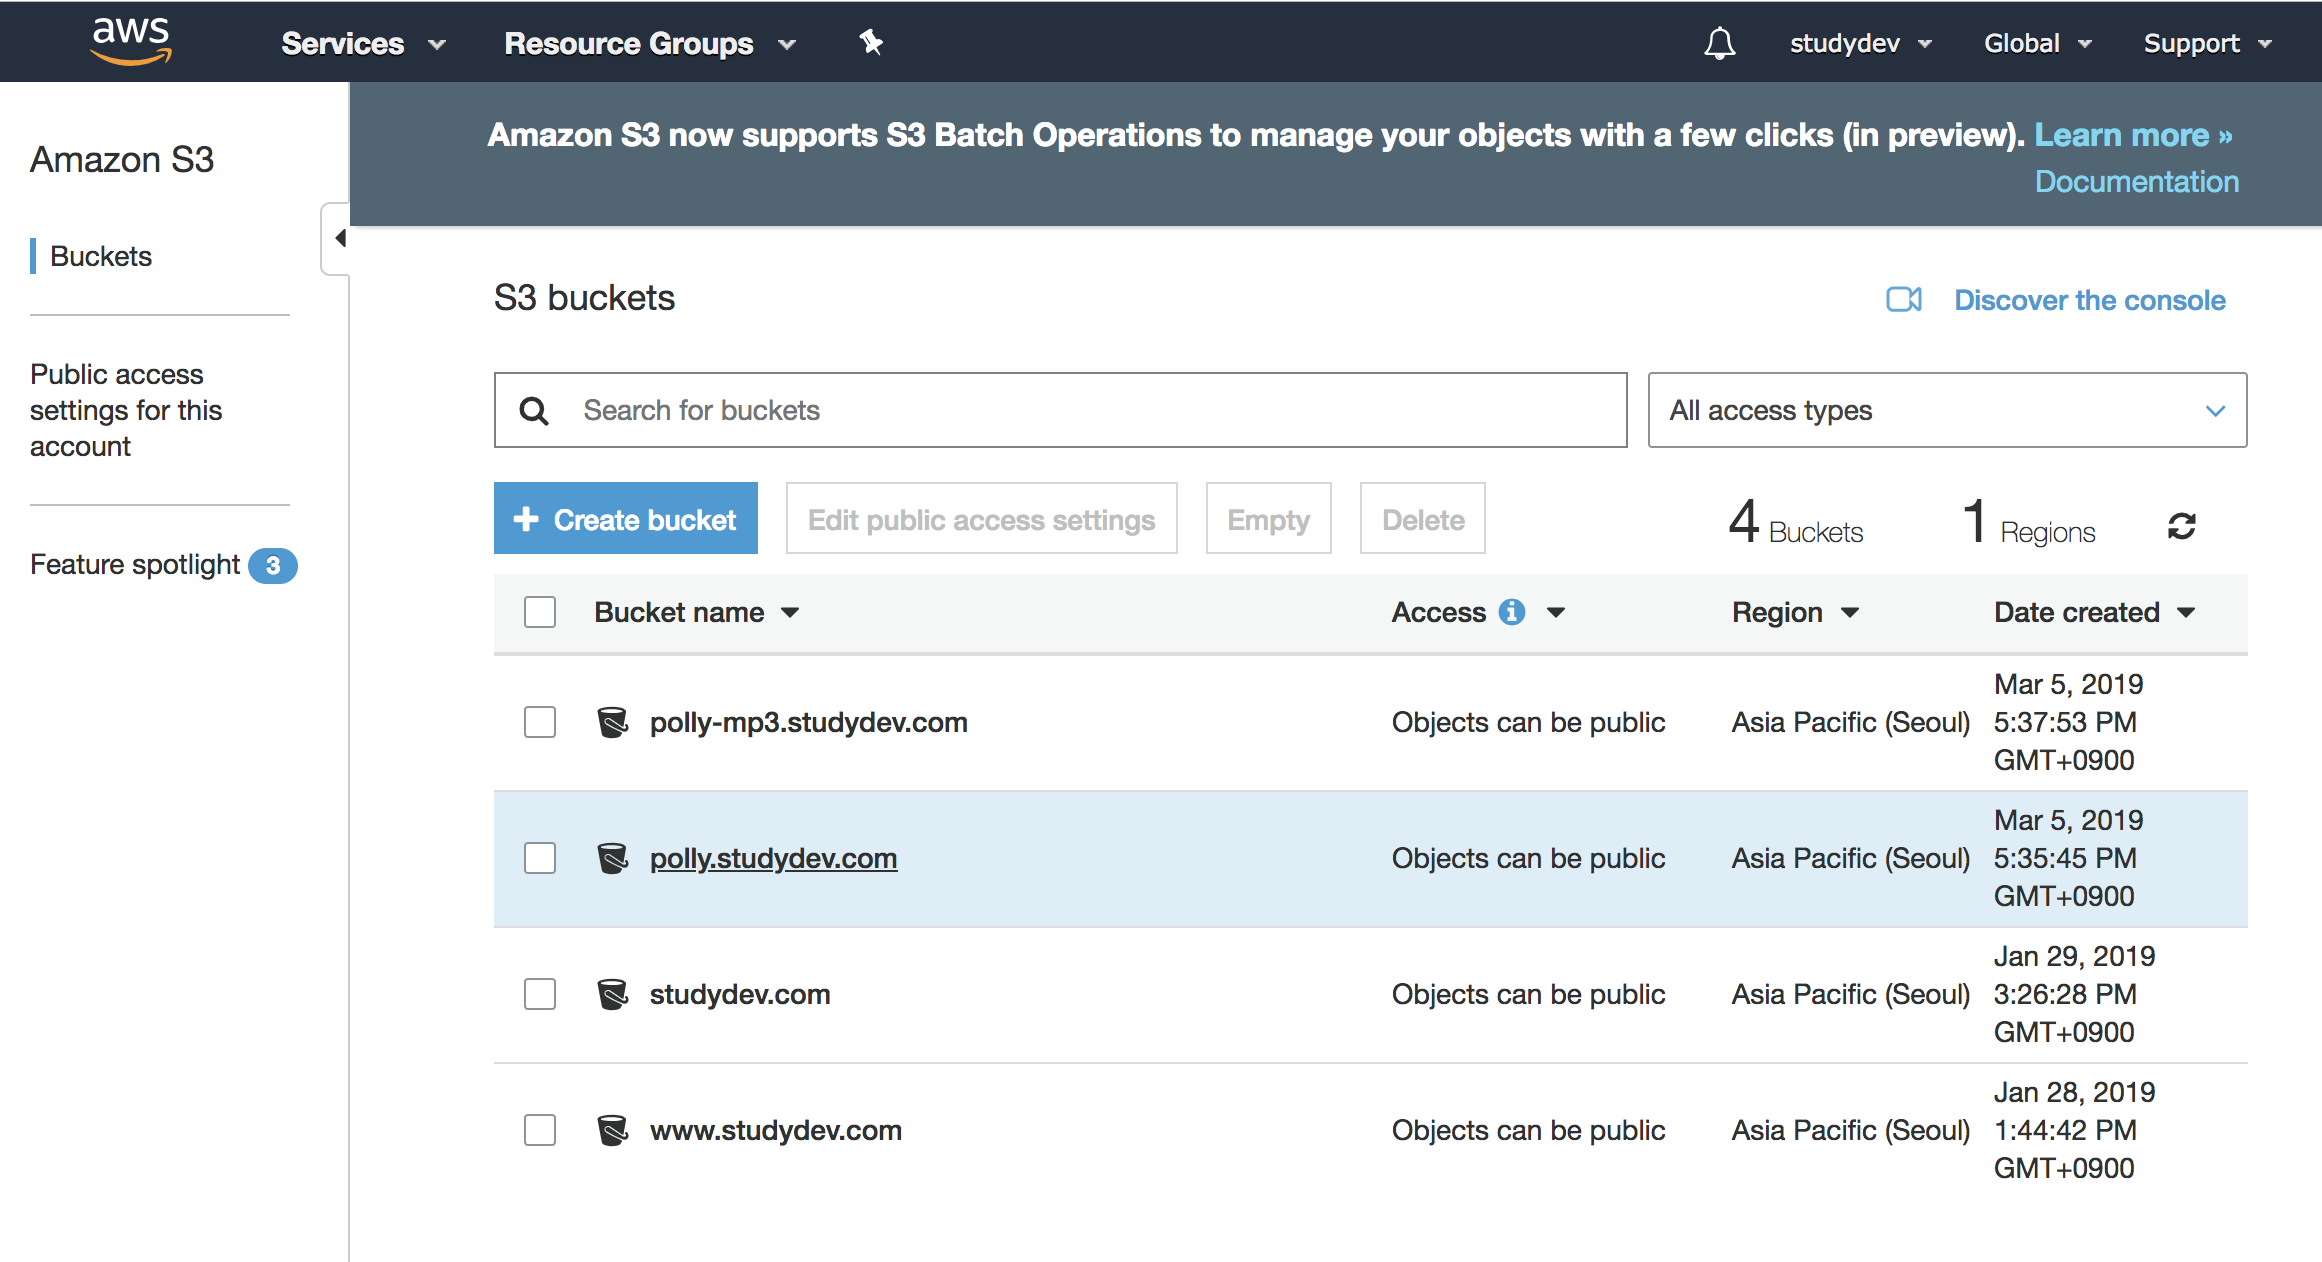Open the All access types filter

(x=1947, y=410)
